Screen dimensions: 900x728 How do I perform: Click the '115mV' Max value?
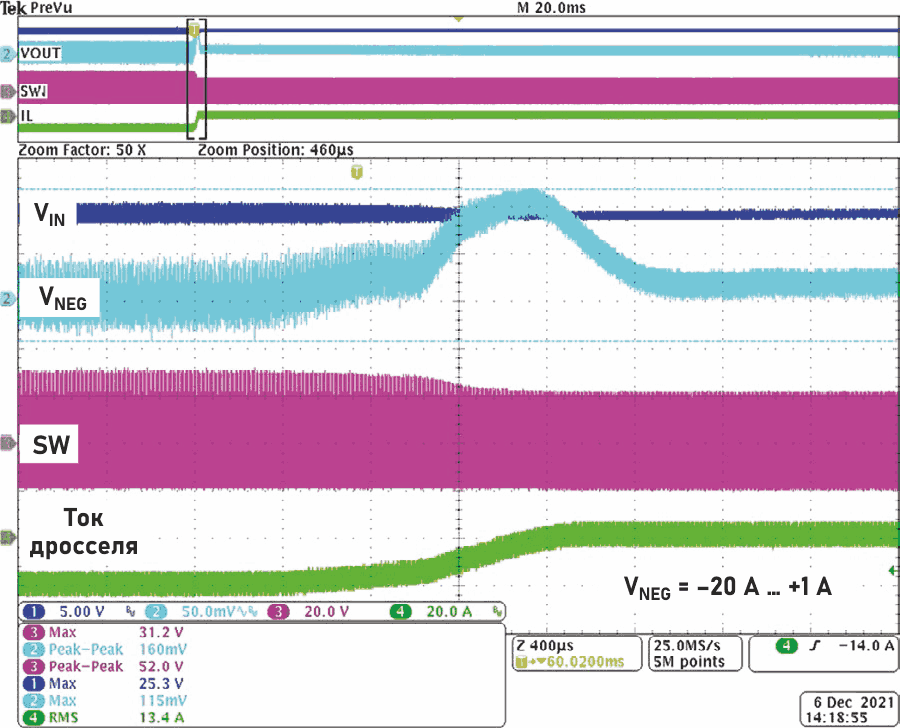(163, 700)
